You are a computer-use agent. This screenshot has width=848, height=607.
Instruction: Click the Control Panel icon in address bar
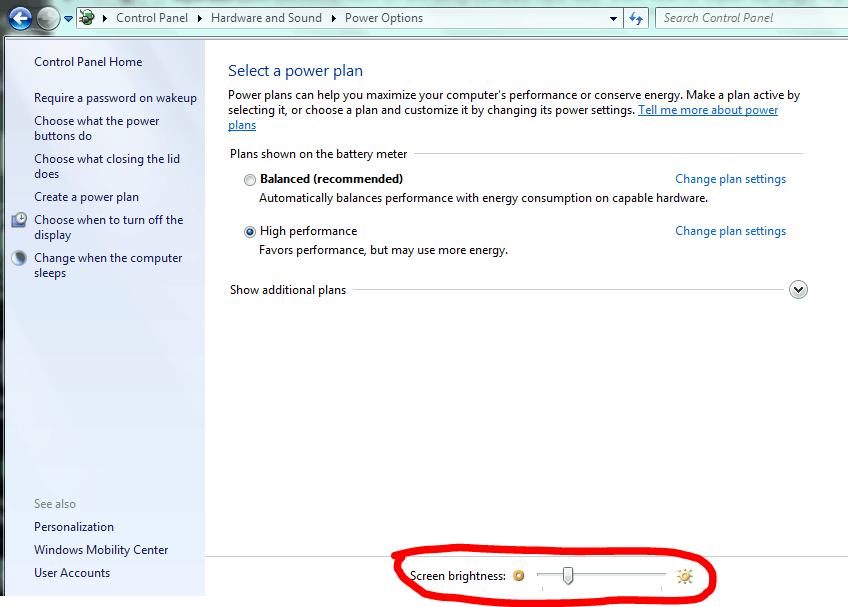click(88, 18)
